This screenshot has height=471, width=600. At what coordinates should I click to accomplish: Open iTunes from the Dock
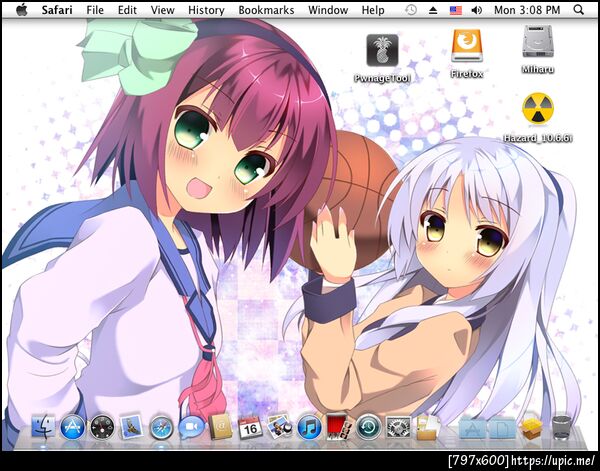(309, 427)
